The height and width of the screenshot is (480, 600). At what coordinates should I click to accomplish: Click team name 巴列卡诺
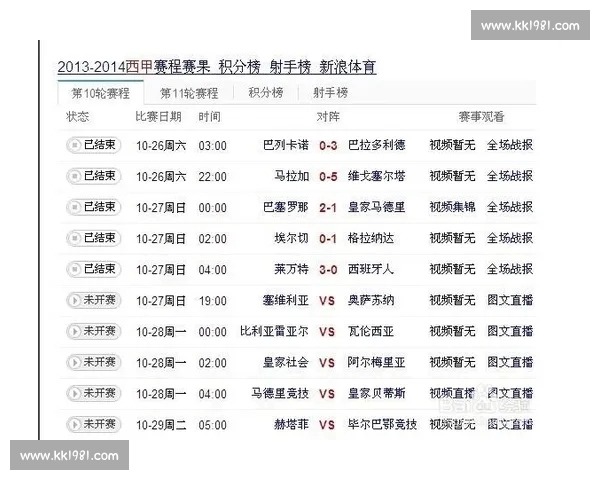click(285, 145)
